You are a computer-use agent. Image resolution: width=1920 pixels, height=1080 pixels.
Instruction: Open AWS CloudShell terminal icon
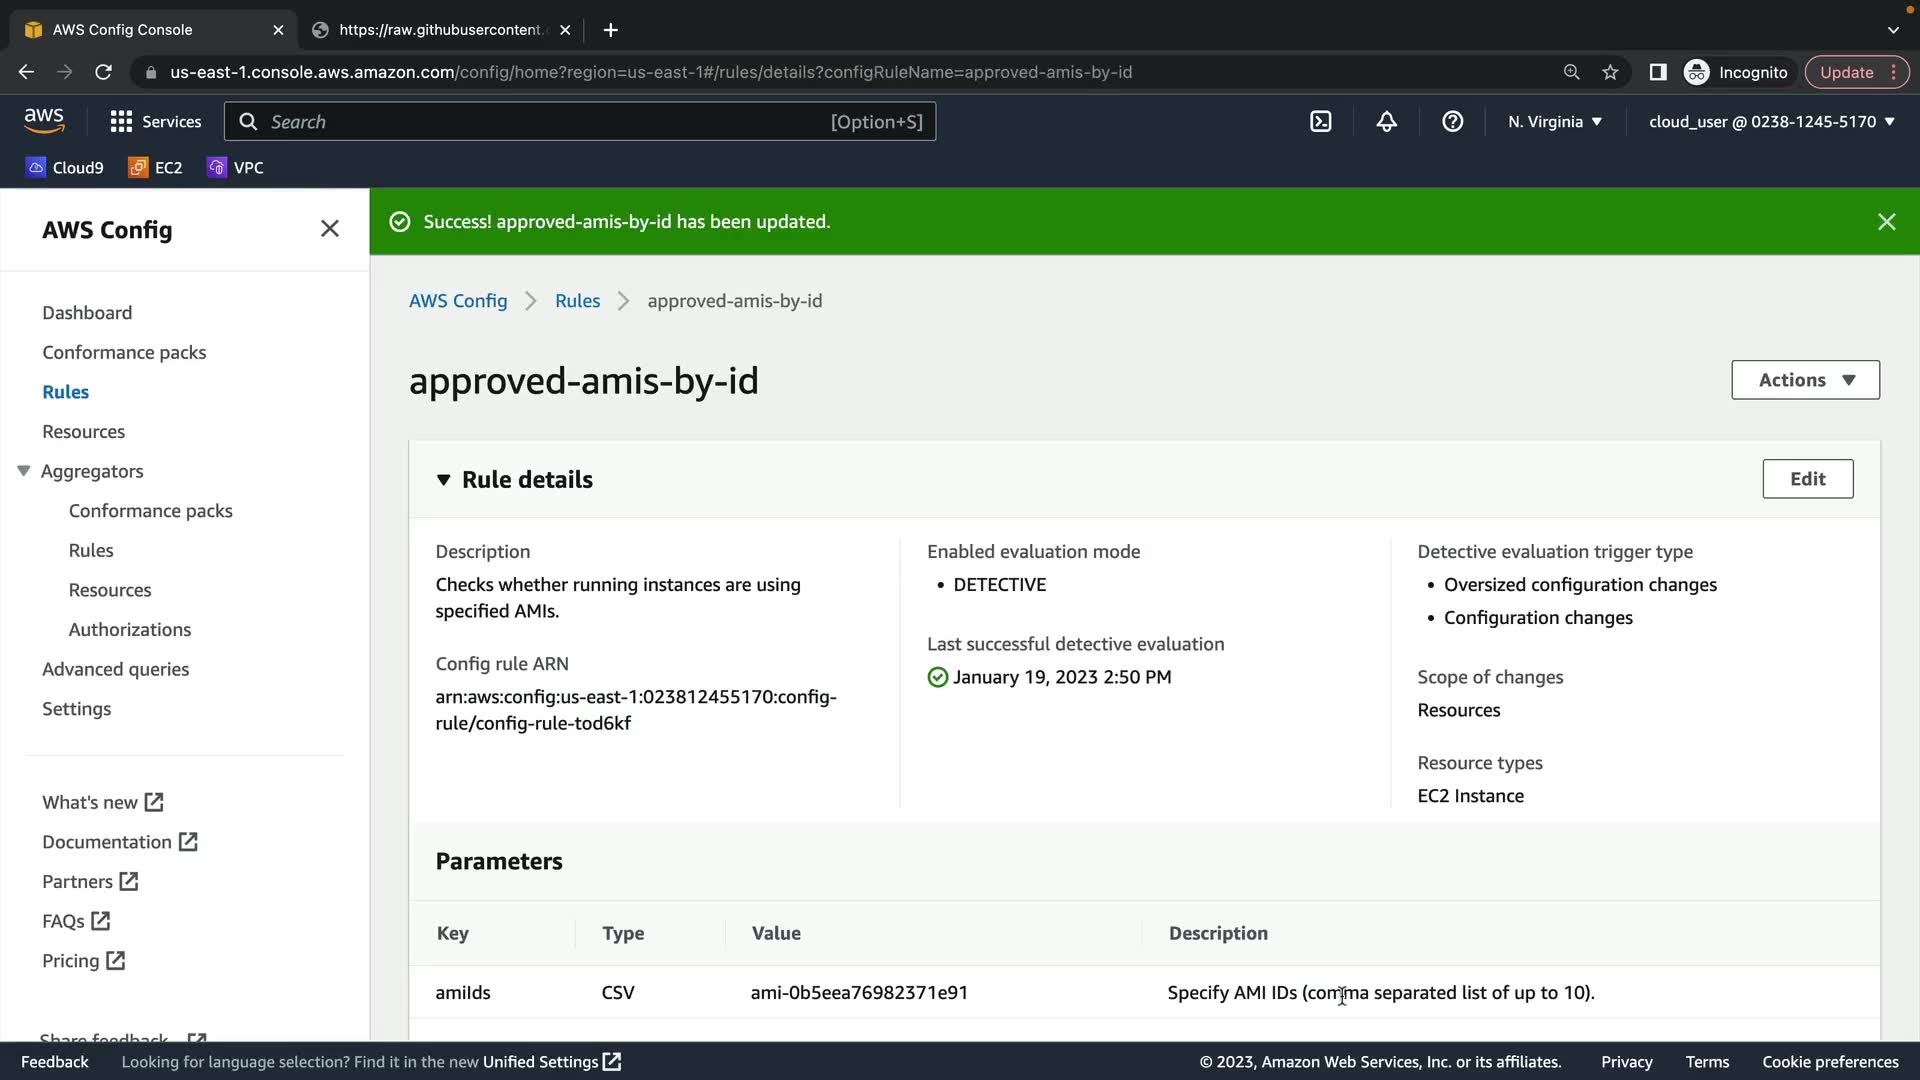1321,122
